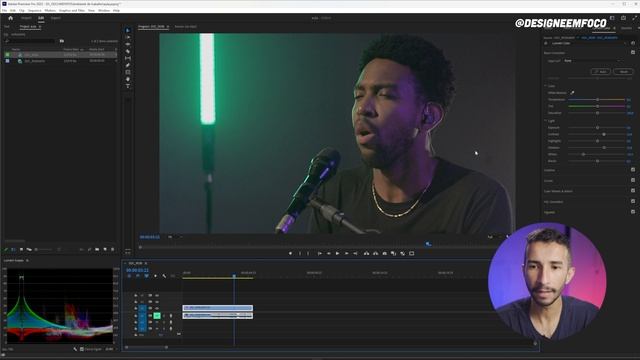
Task: Collapse the Color section in Lumetri Color
Action: [545, 86]
